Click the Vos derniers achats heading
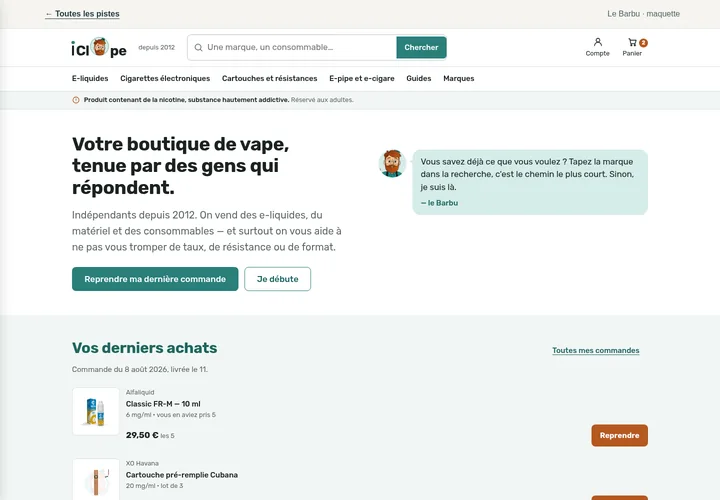 (x=145, y=348)
